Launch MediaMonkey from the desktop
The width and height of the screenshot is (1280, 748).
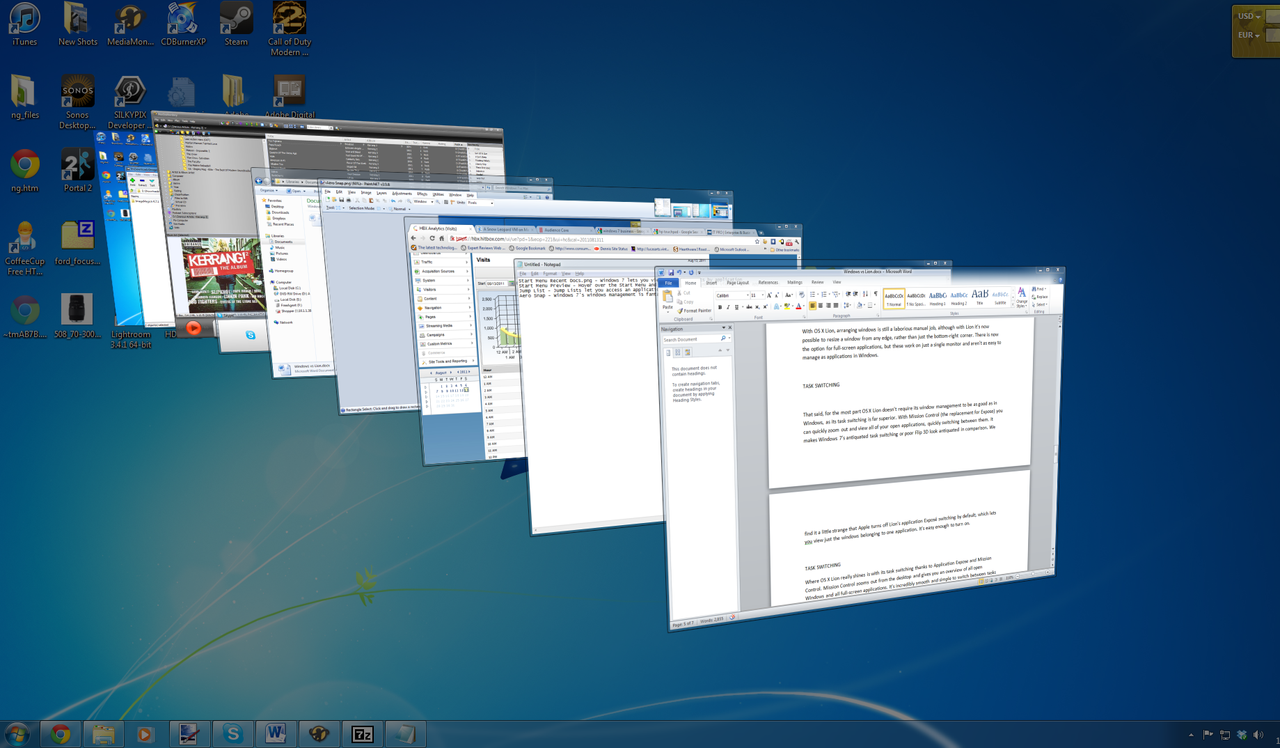[x=130, y=24]
